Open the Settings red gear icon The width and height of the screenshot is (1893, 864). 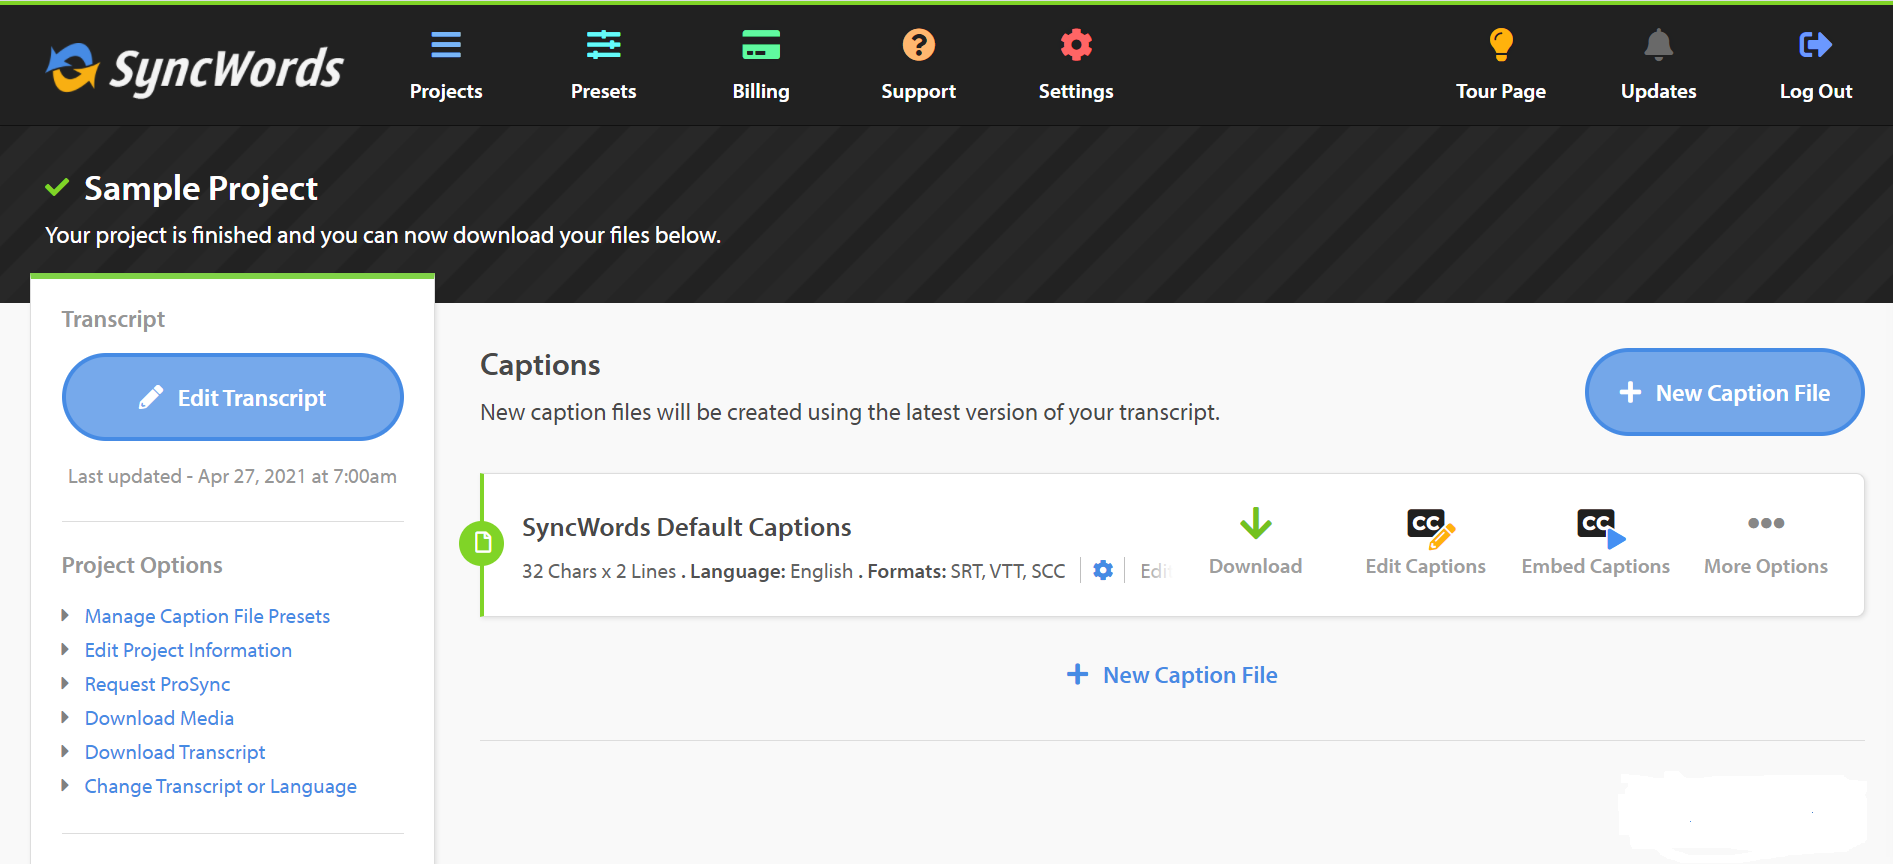pyautogui.click(x=1076, y=45)
